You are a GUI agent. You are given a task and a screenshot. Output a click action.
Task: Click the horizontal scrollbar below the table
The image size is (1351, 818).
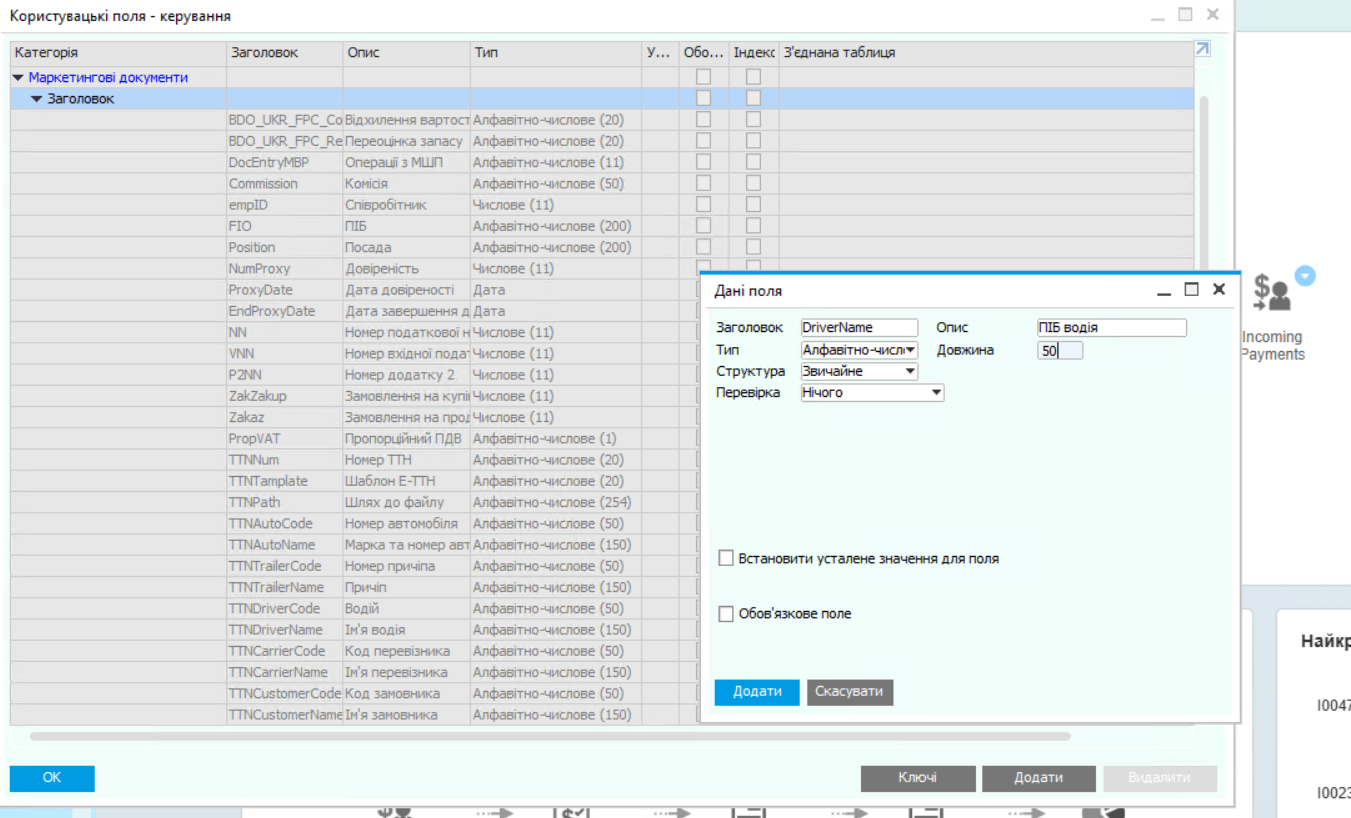pos(550,736)
